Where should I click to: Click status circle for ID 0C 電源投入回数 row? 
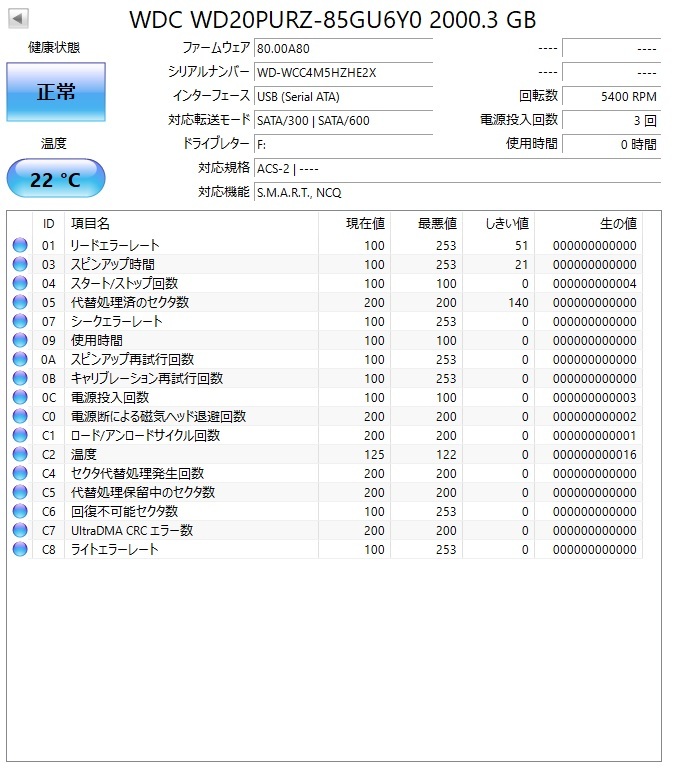pos(20,397)
